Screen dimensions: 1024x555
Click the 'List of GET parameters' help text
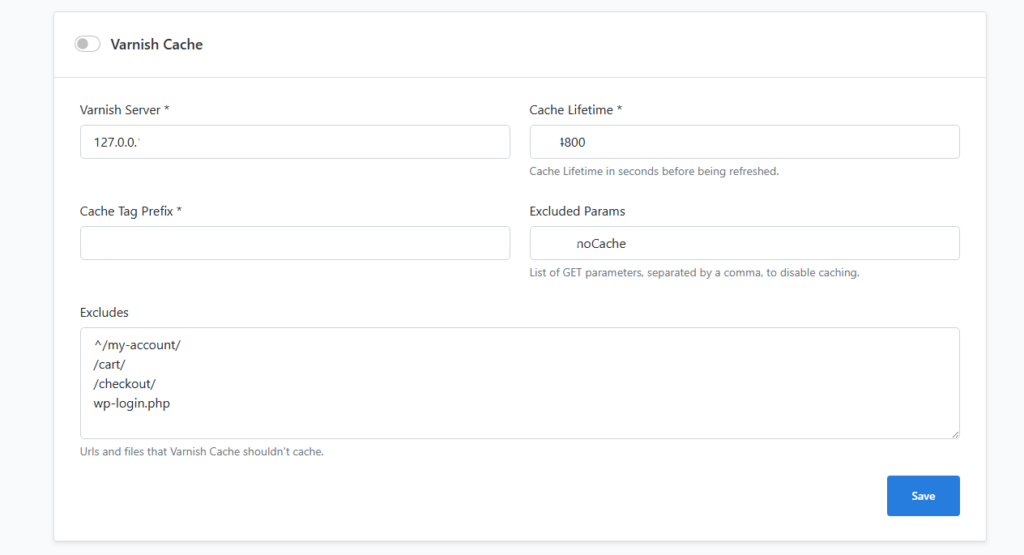pyautogui.click(x=694, y=272)
